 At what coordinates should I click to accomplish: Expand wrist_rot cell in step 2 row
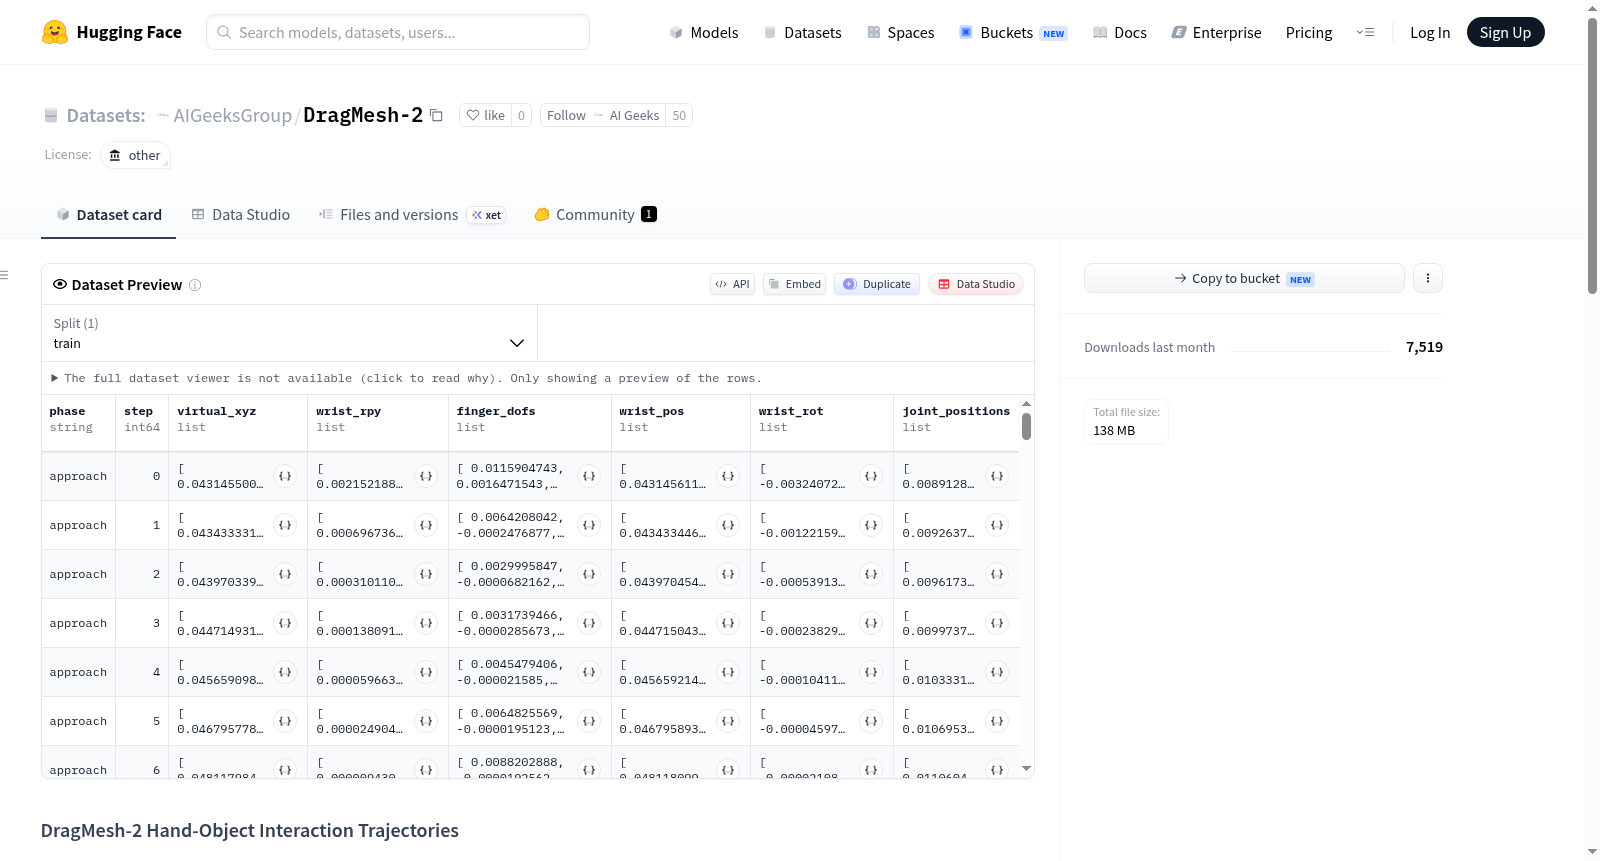(x=871, y=574)
